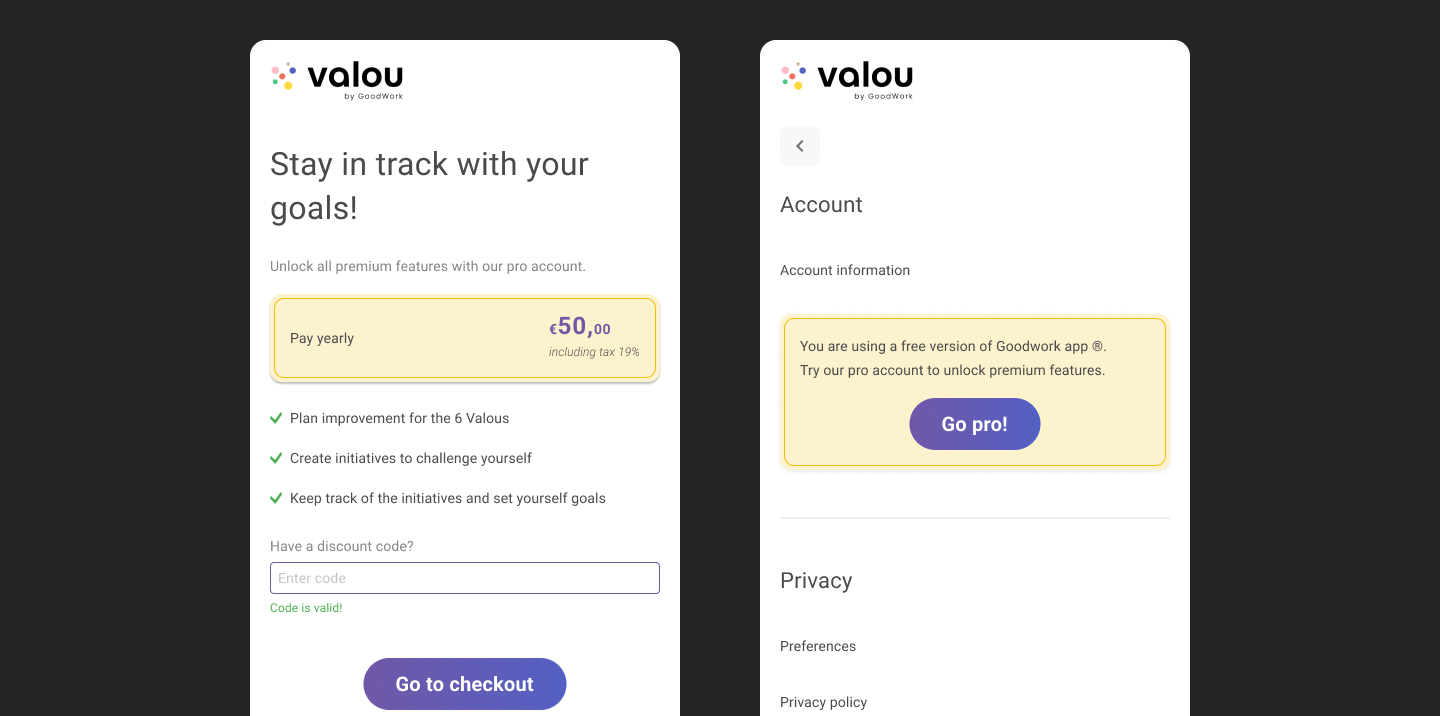Click the checkmark beside Create initiatives feature
This screenshot has width=1440, height=716.
point(276,458)
